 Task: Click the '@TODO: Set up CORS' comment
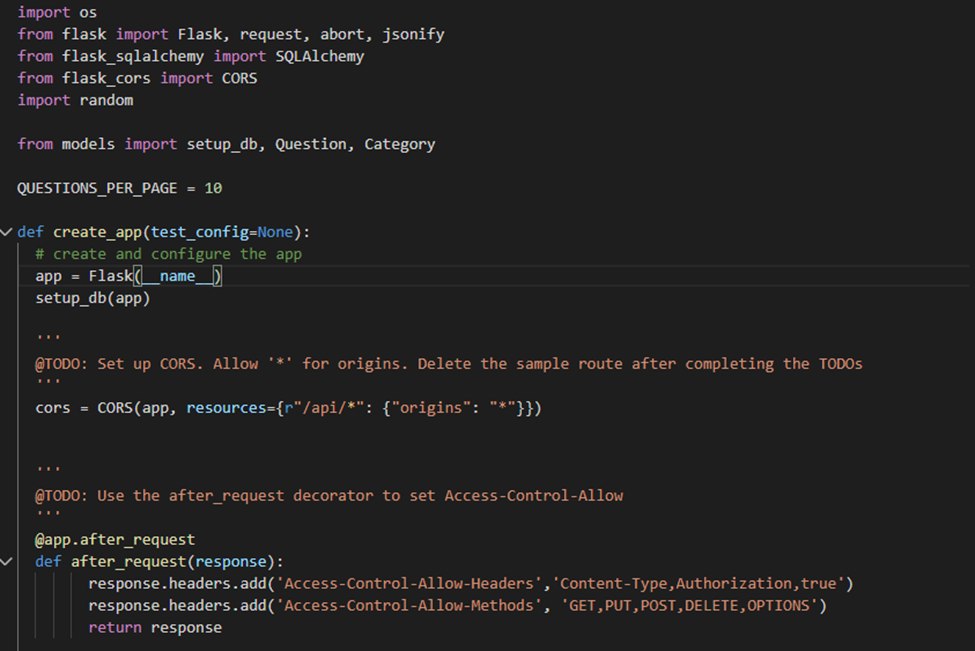(x=449, y=364)
